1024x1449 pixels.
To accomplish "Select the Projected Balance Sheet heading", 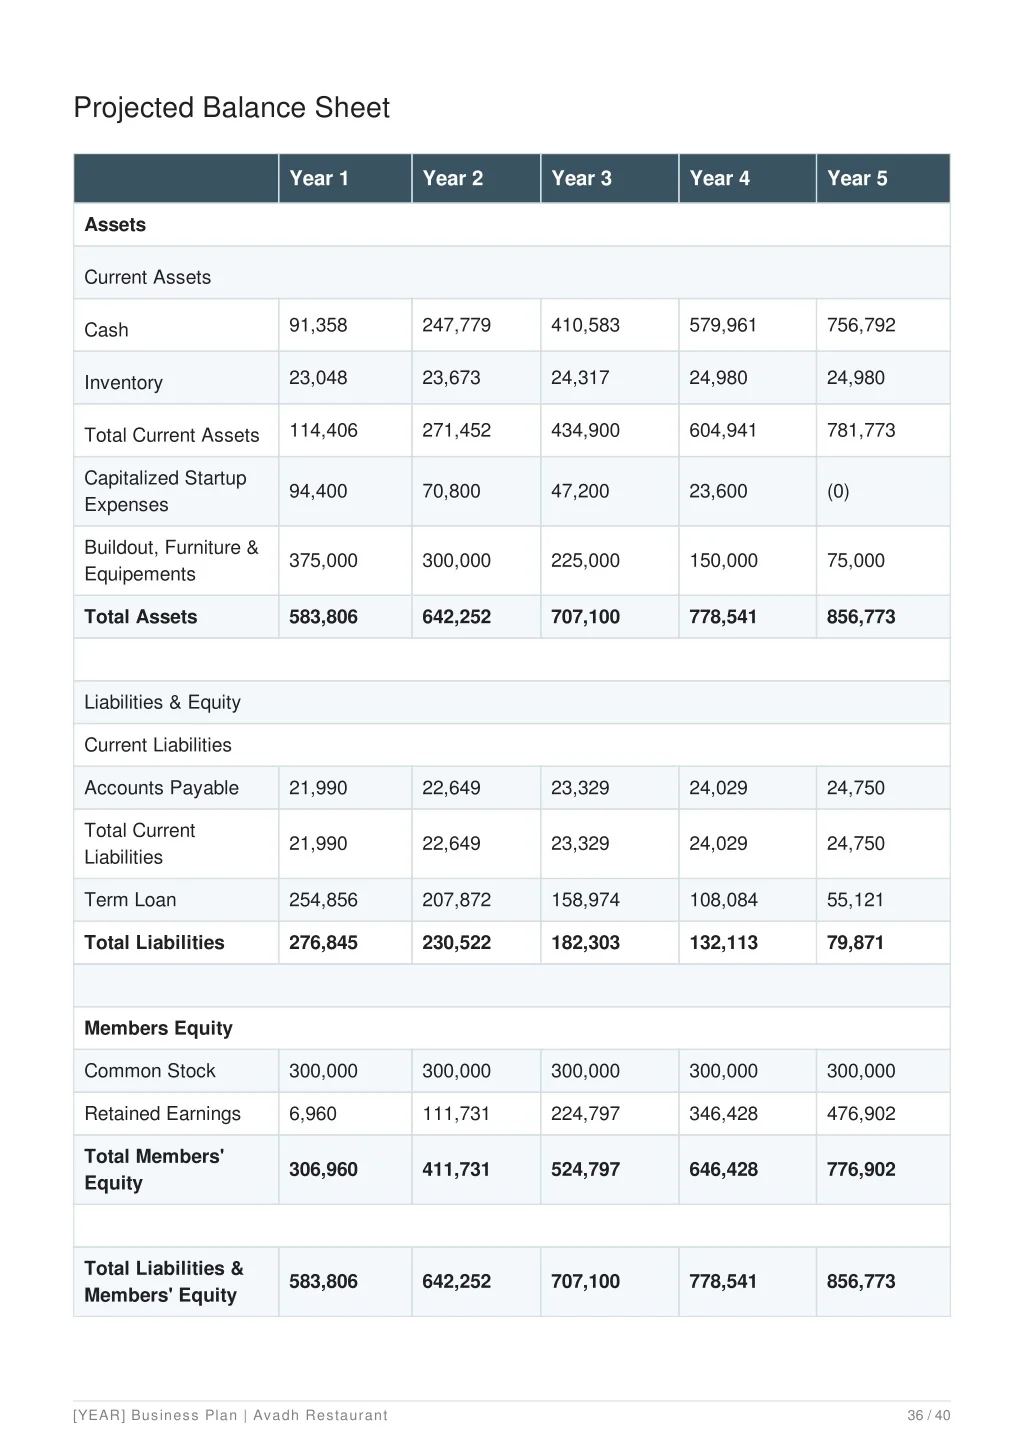I will click(231, 108).
